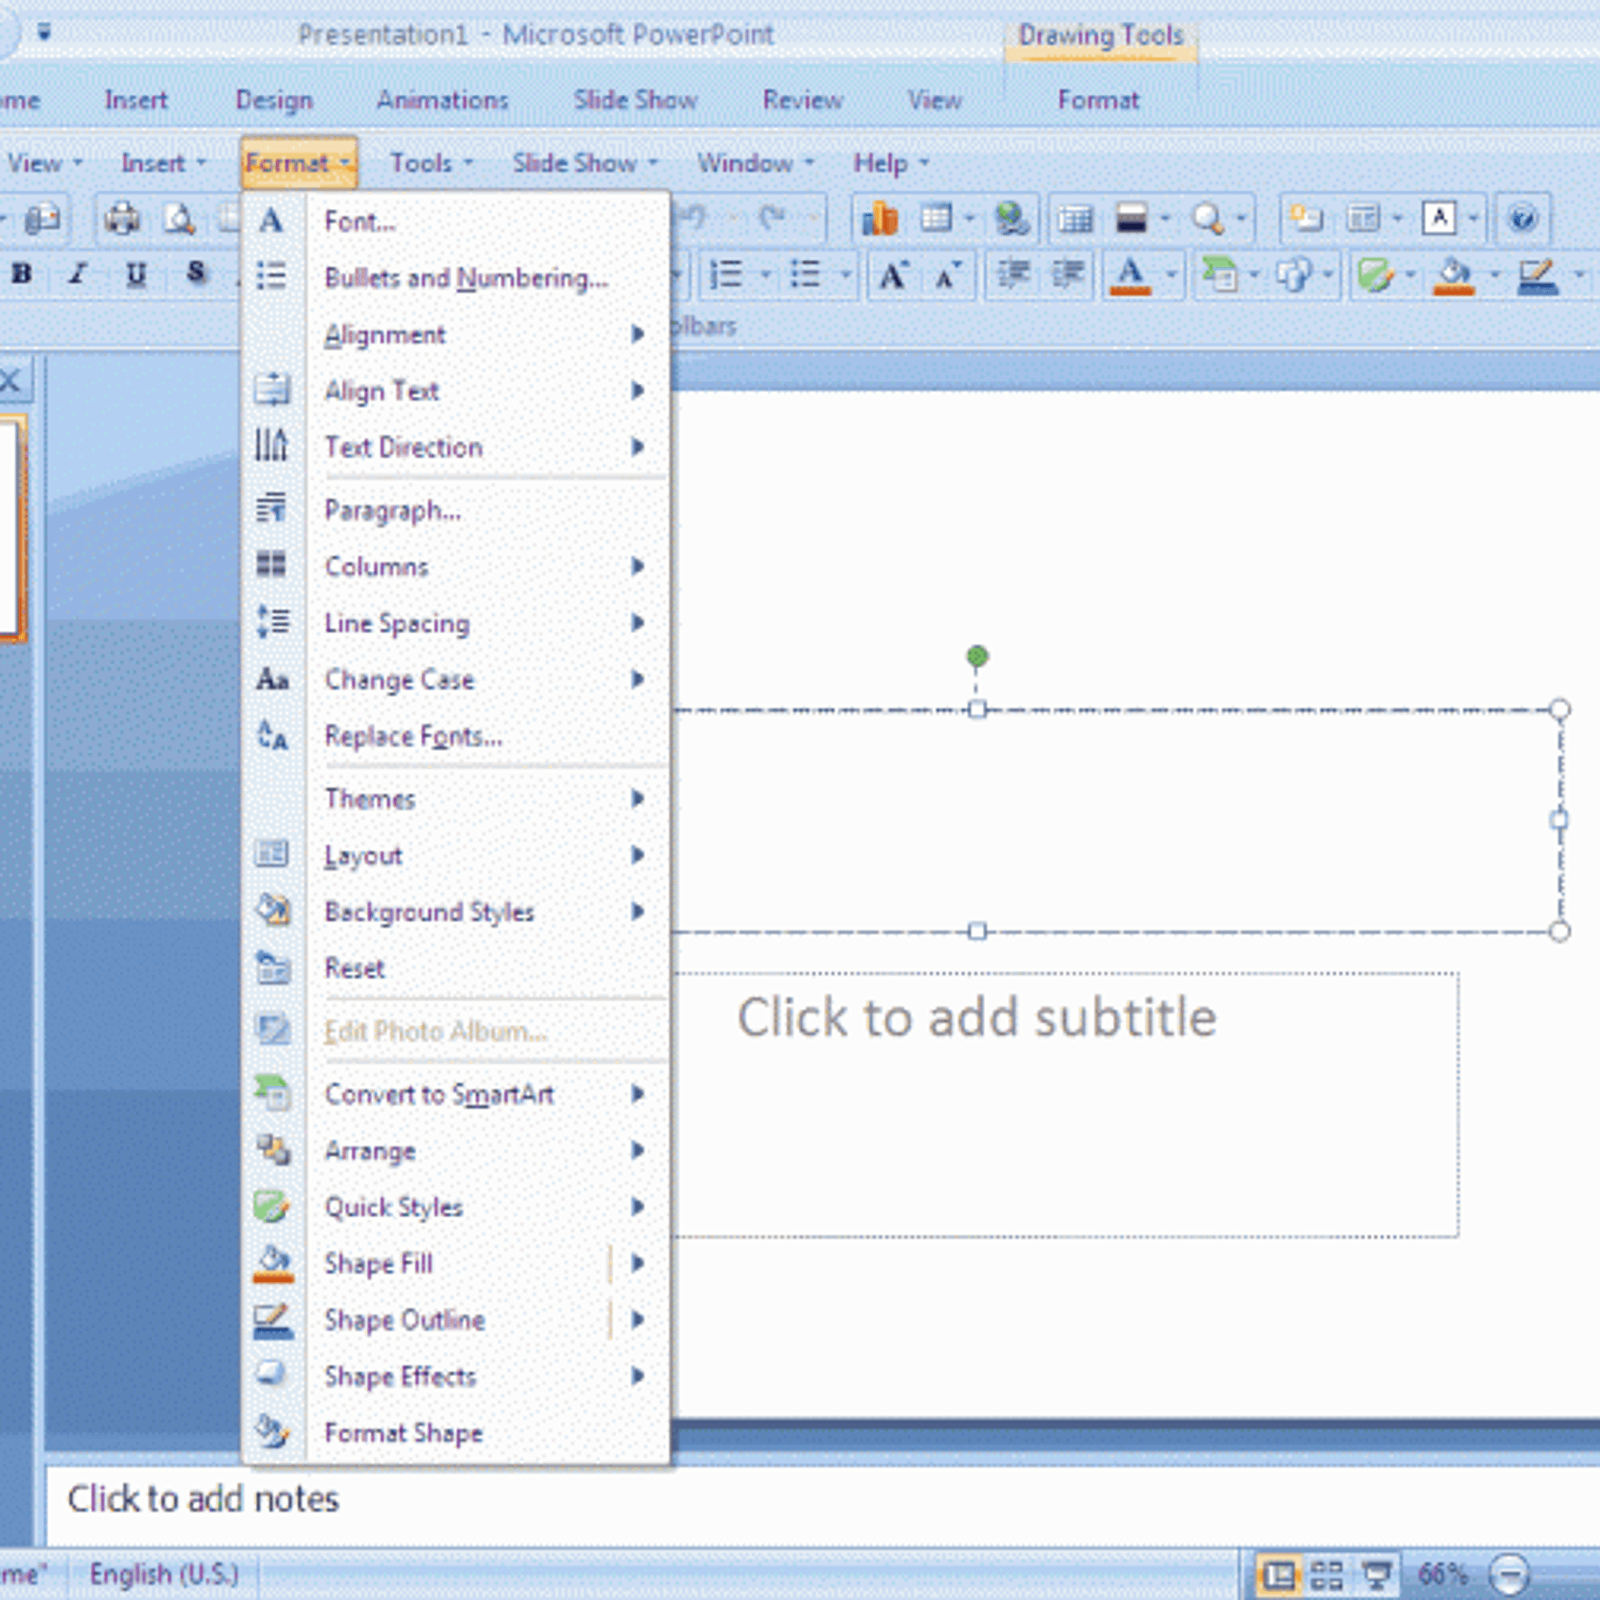Viewport: 1600px width, 1600px height.
Task: Expand the Background Styles submenu
Action: pyautogui.click(x=429, y=911)
